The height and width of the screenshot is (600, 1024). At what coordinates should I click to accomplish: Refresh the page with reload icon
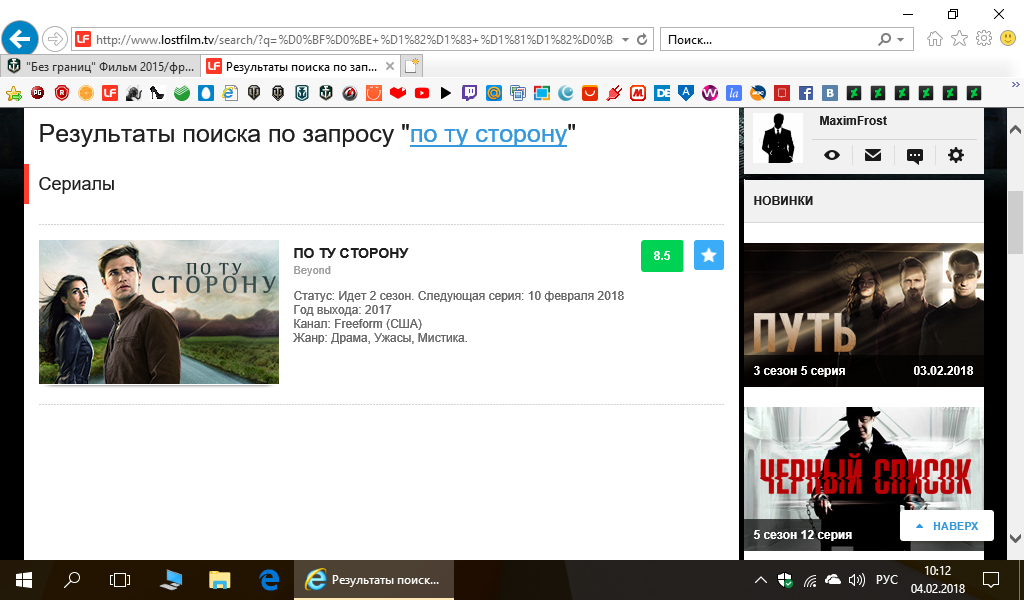point(642,39)
